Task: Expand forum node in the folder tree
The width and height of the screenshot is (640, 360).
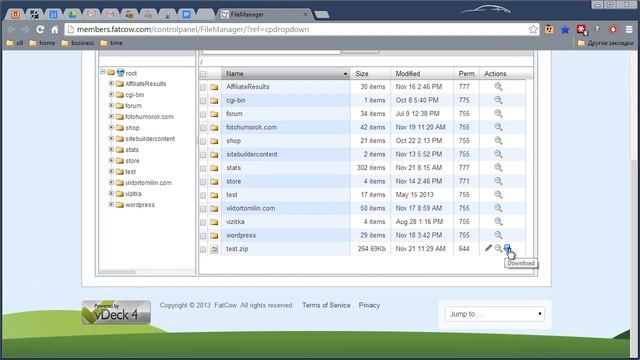Action: pos(111,105)
